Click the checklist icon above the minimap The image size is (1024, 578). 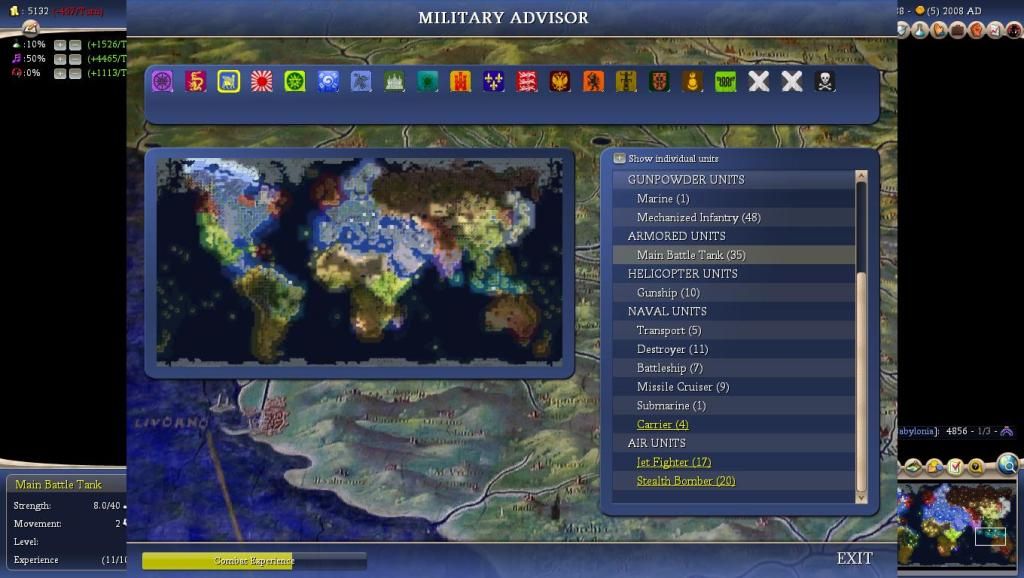coord(955,466)
